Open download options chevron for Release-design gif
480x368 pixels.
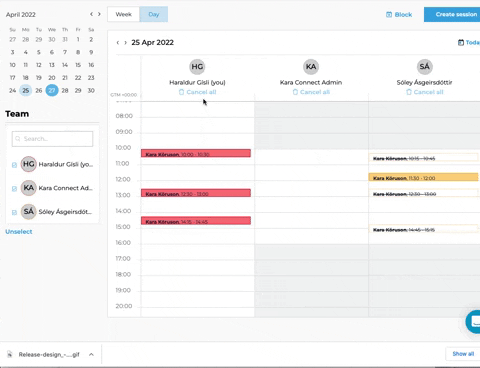tap(91, 354)
